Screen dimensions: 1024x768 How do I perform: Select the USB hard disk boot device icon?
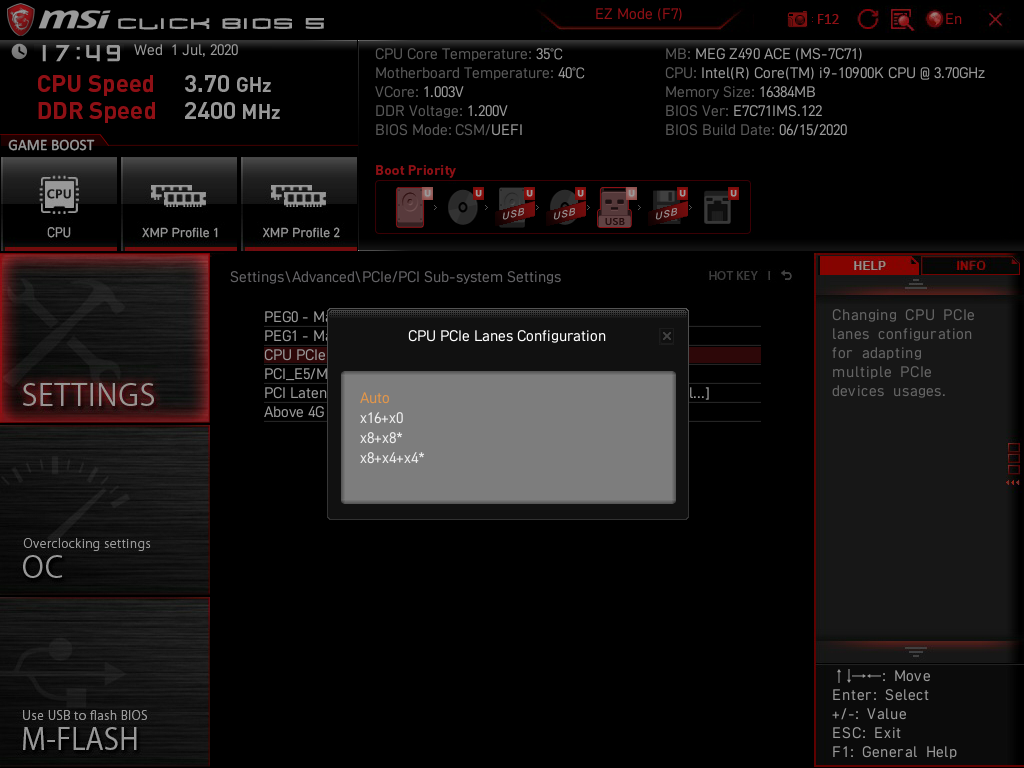[513, 207]
